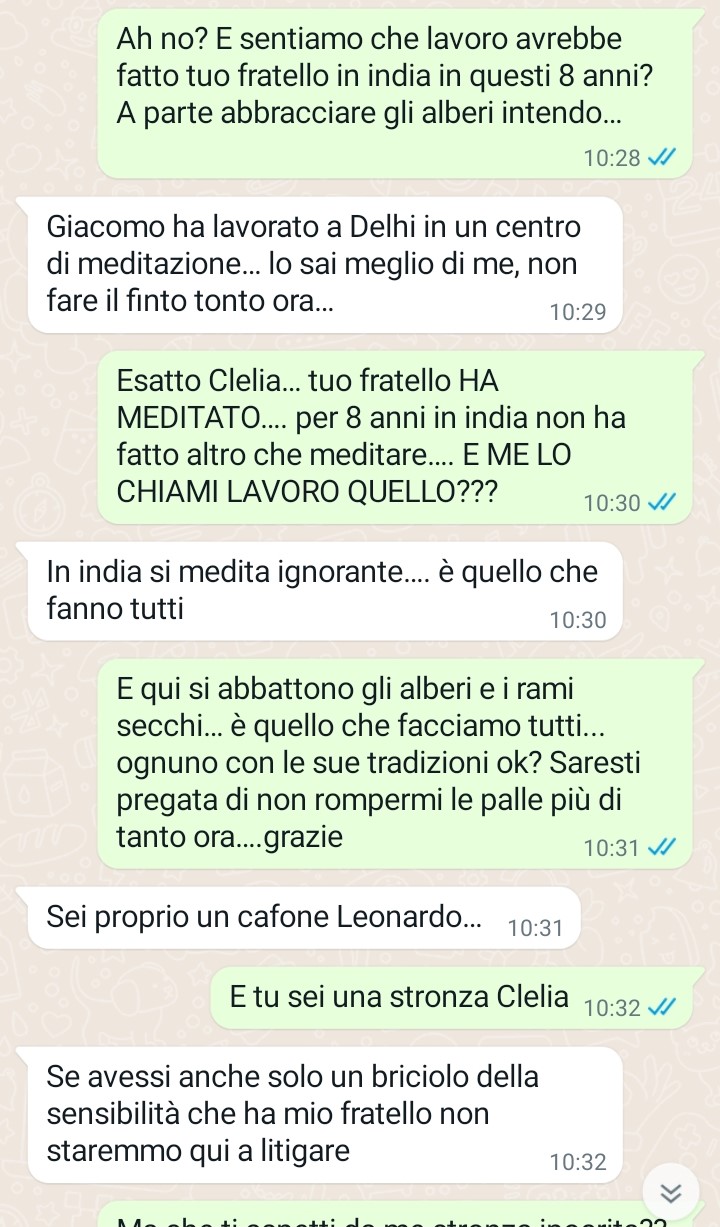
Task: Select the message 'E qui si abbattono gli alberi'
Action: [395, 764]
